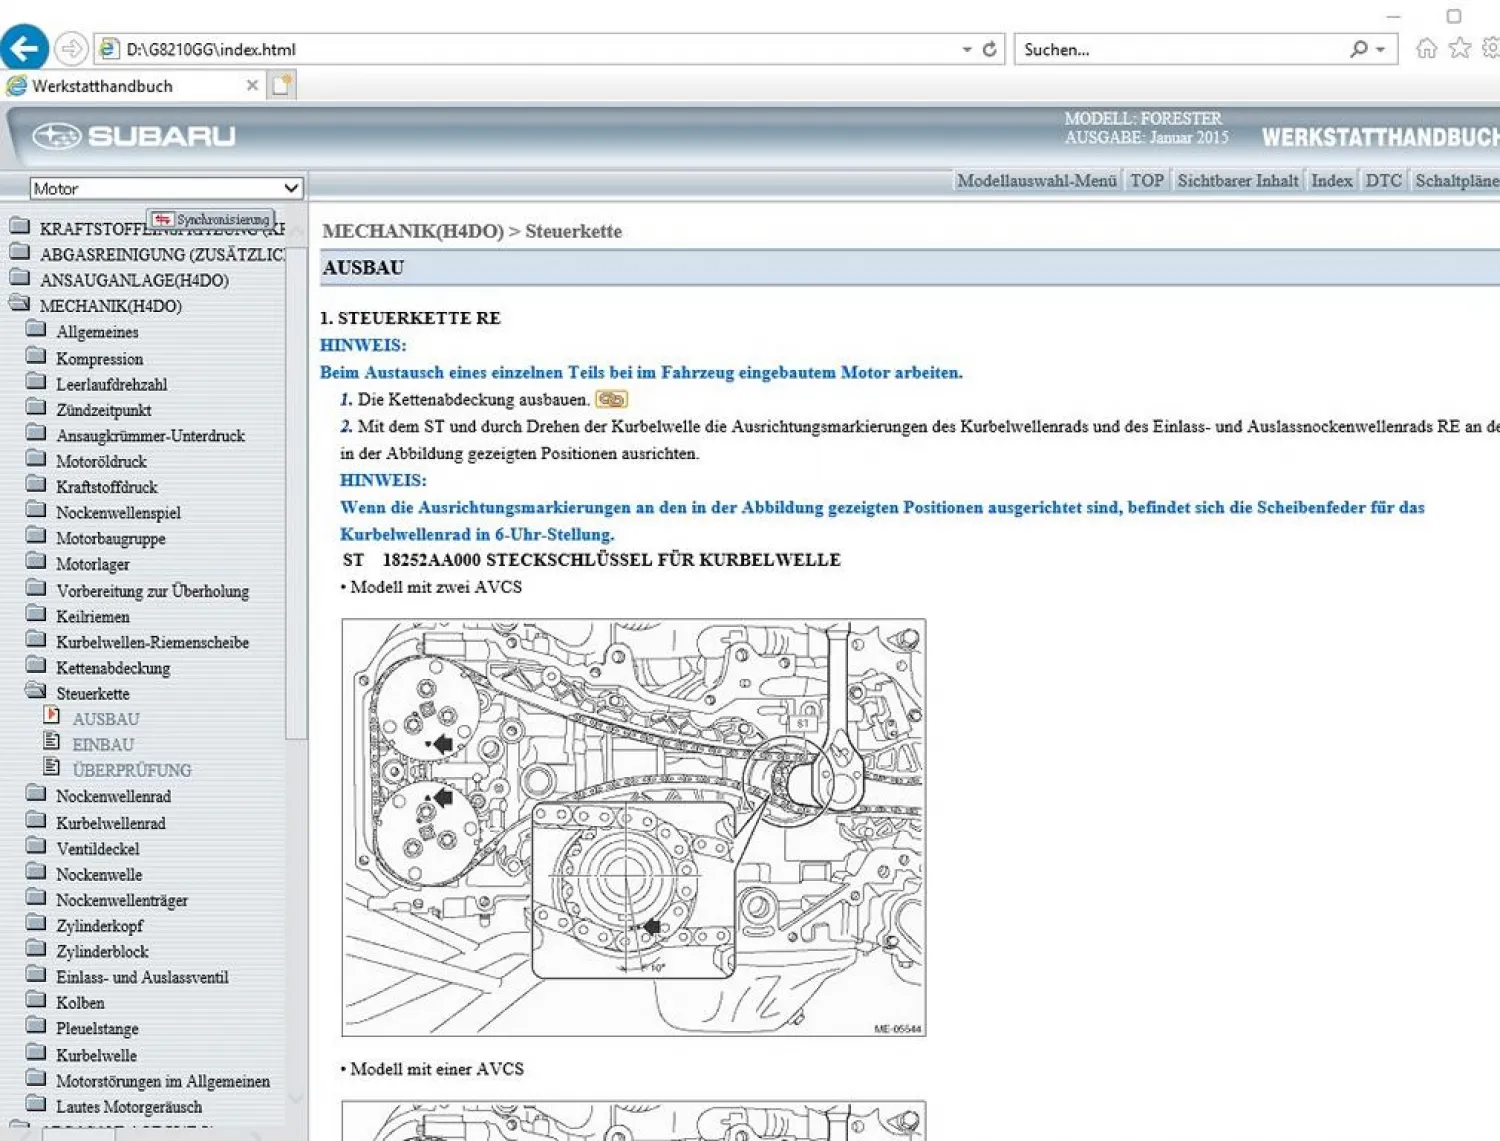Click the browser back arrow button

pos(24,48)
